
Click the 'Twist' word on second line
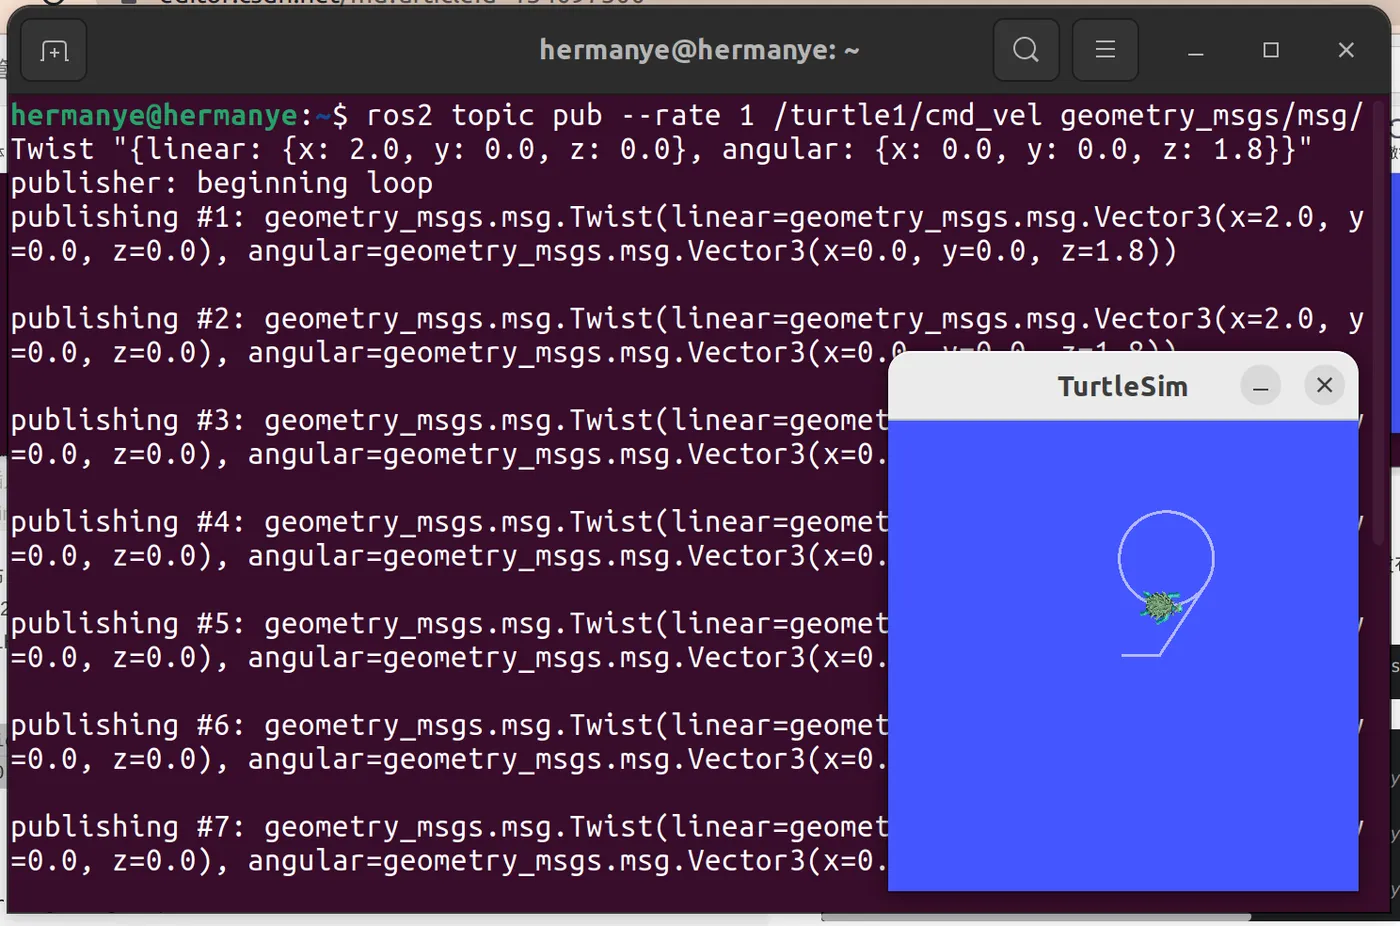coord(52,150)
